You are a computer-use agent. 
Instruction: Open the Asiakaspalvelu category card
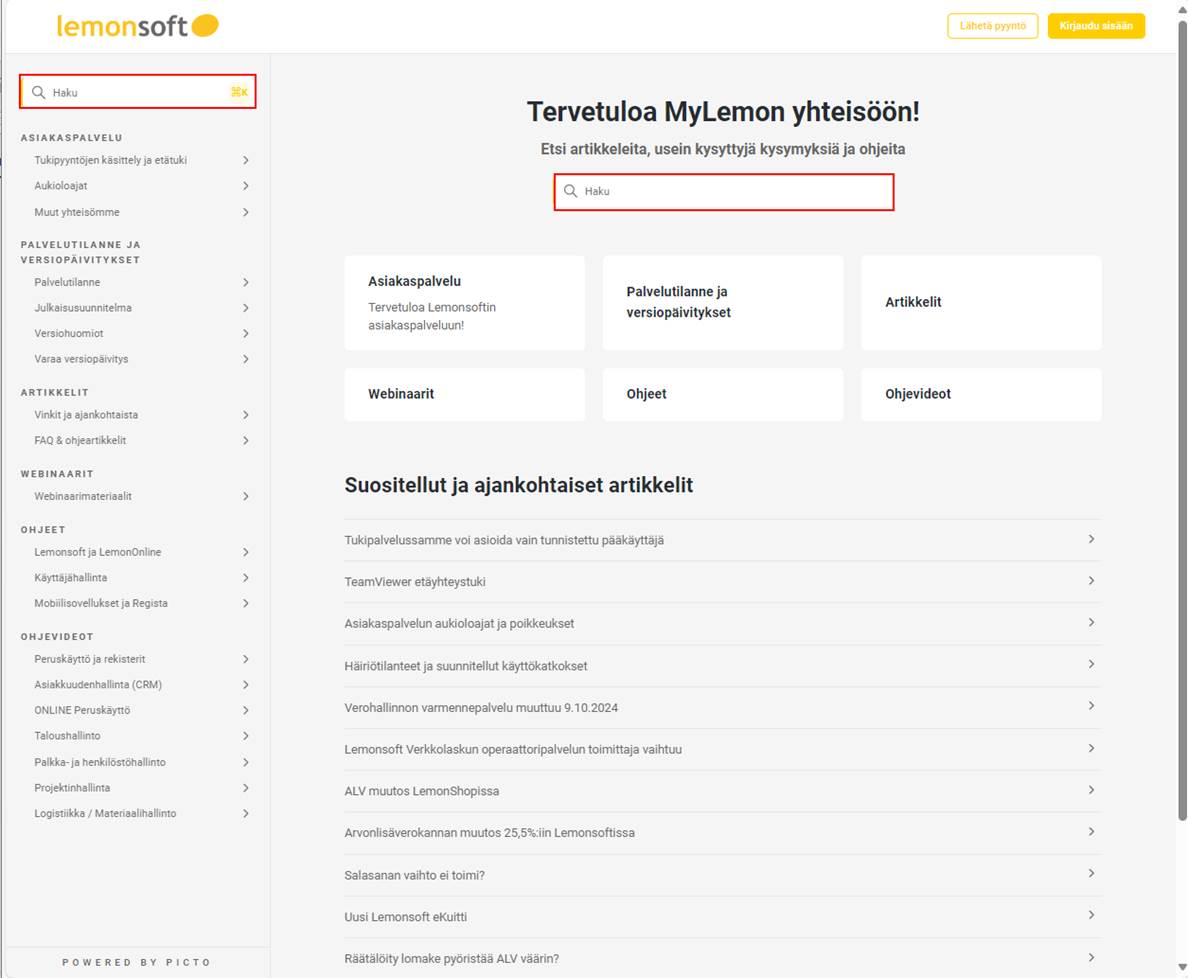[464, 302]
